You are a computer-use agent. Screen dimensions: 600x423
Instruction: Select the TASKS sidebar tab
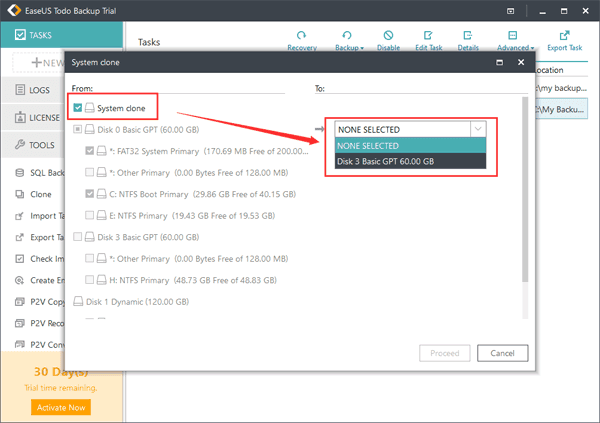pyautogui.click(x=62, y=35)
